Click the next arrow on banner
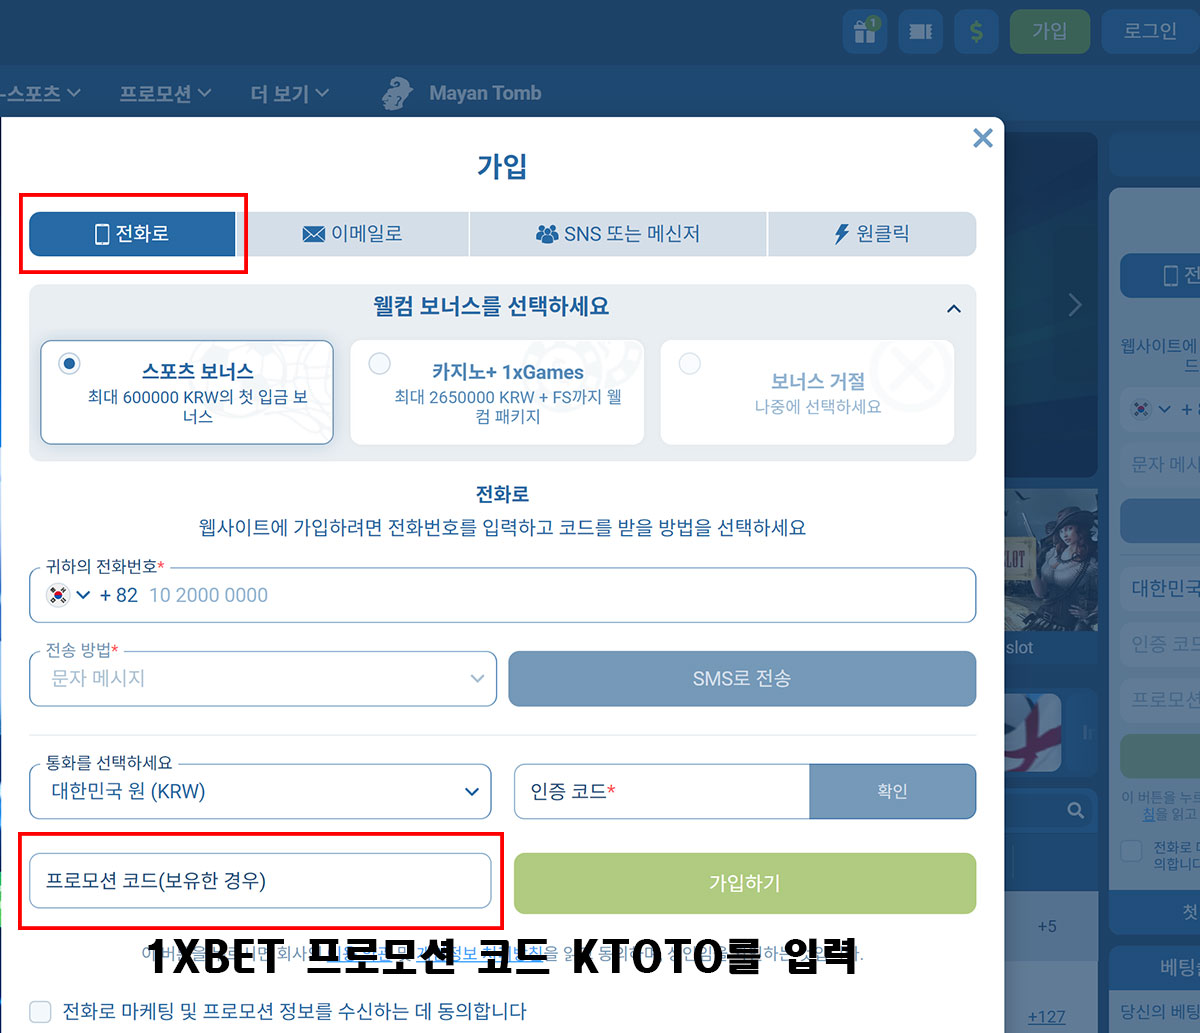 pyautogui.click(x=1075, y=305)
